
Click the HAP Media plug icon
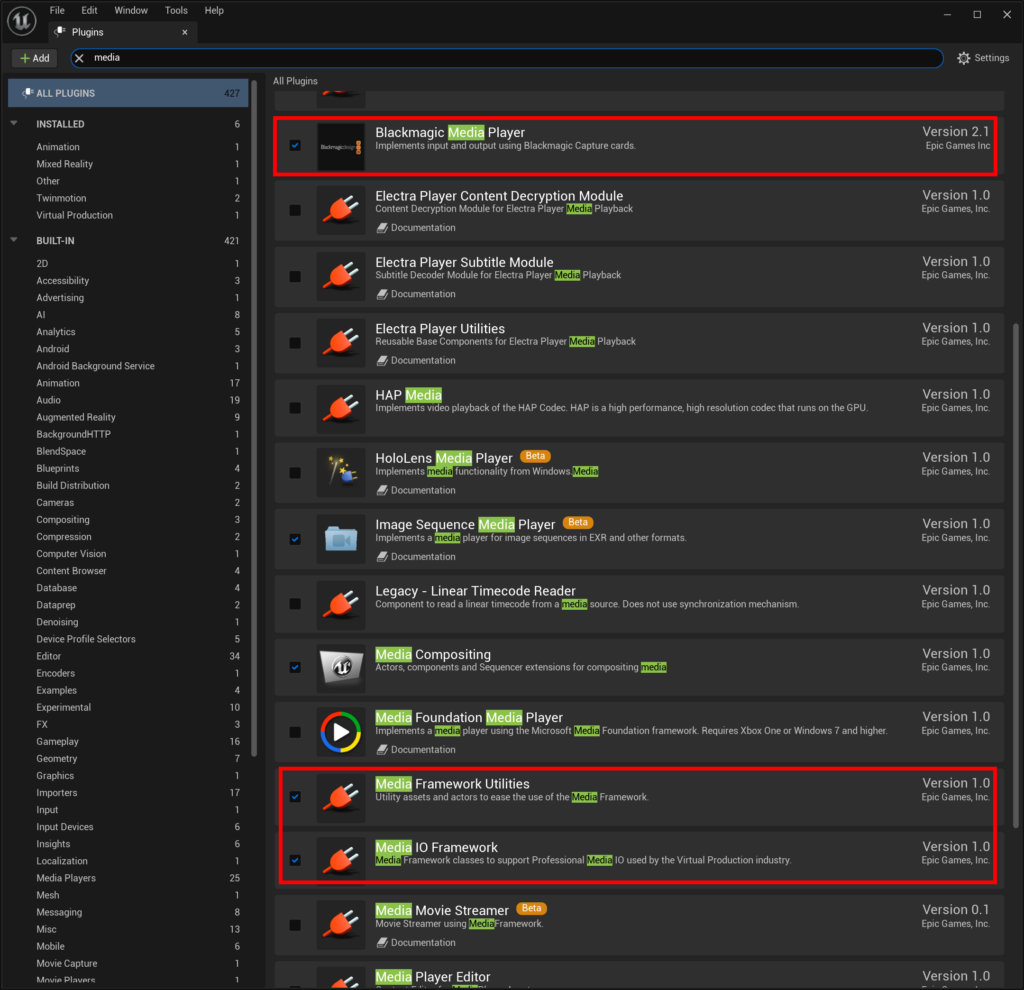point(341,409)
